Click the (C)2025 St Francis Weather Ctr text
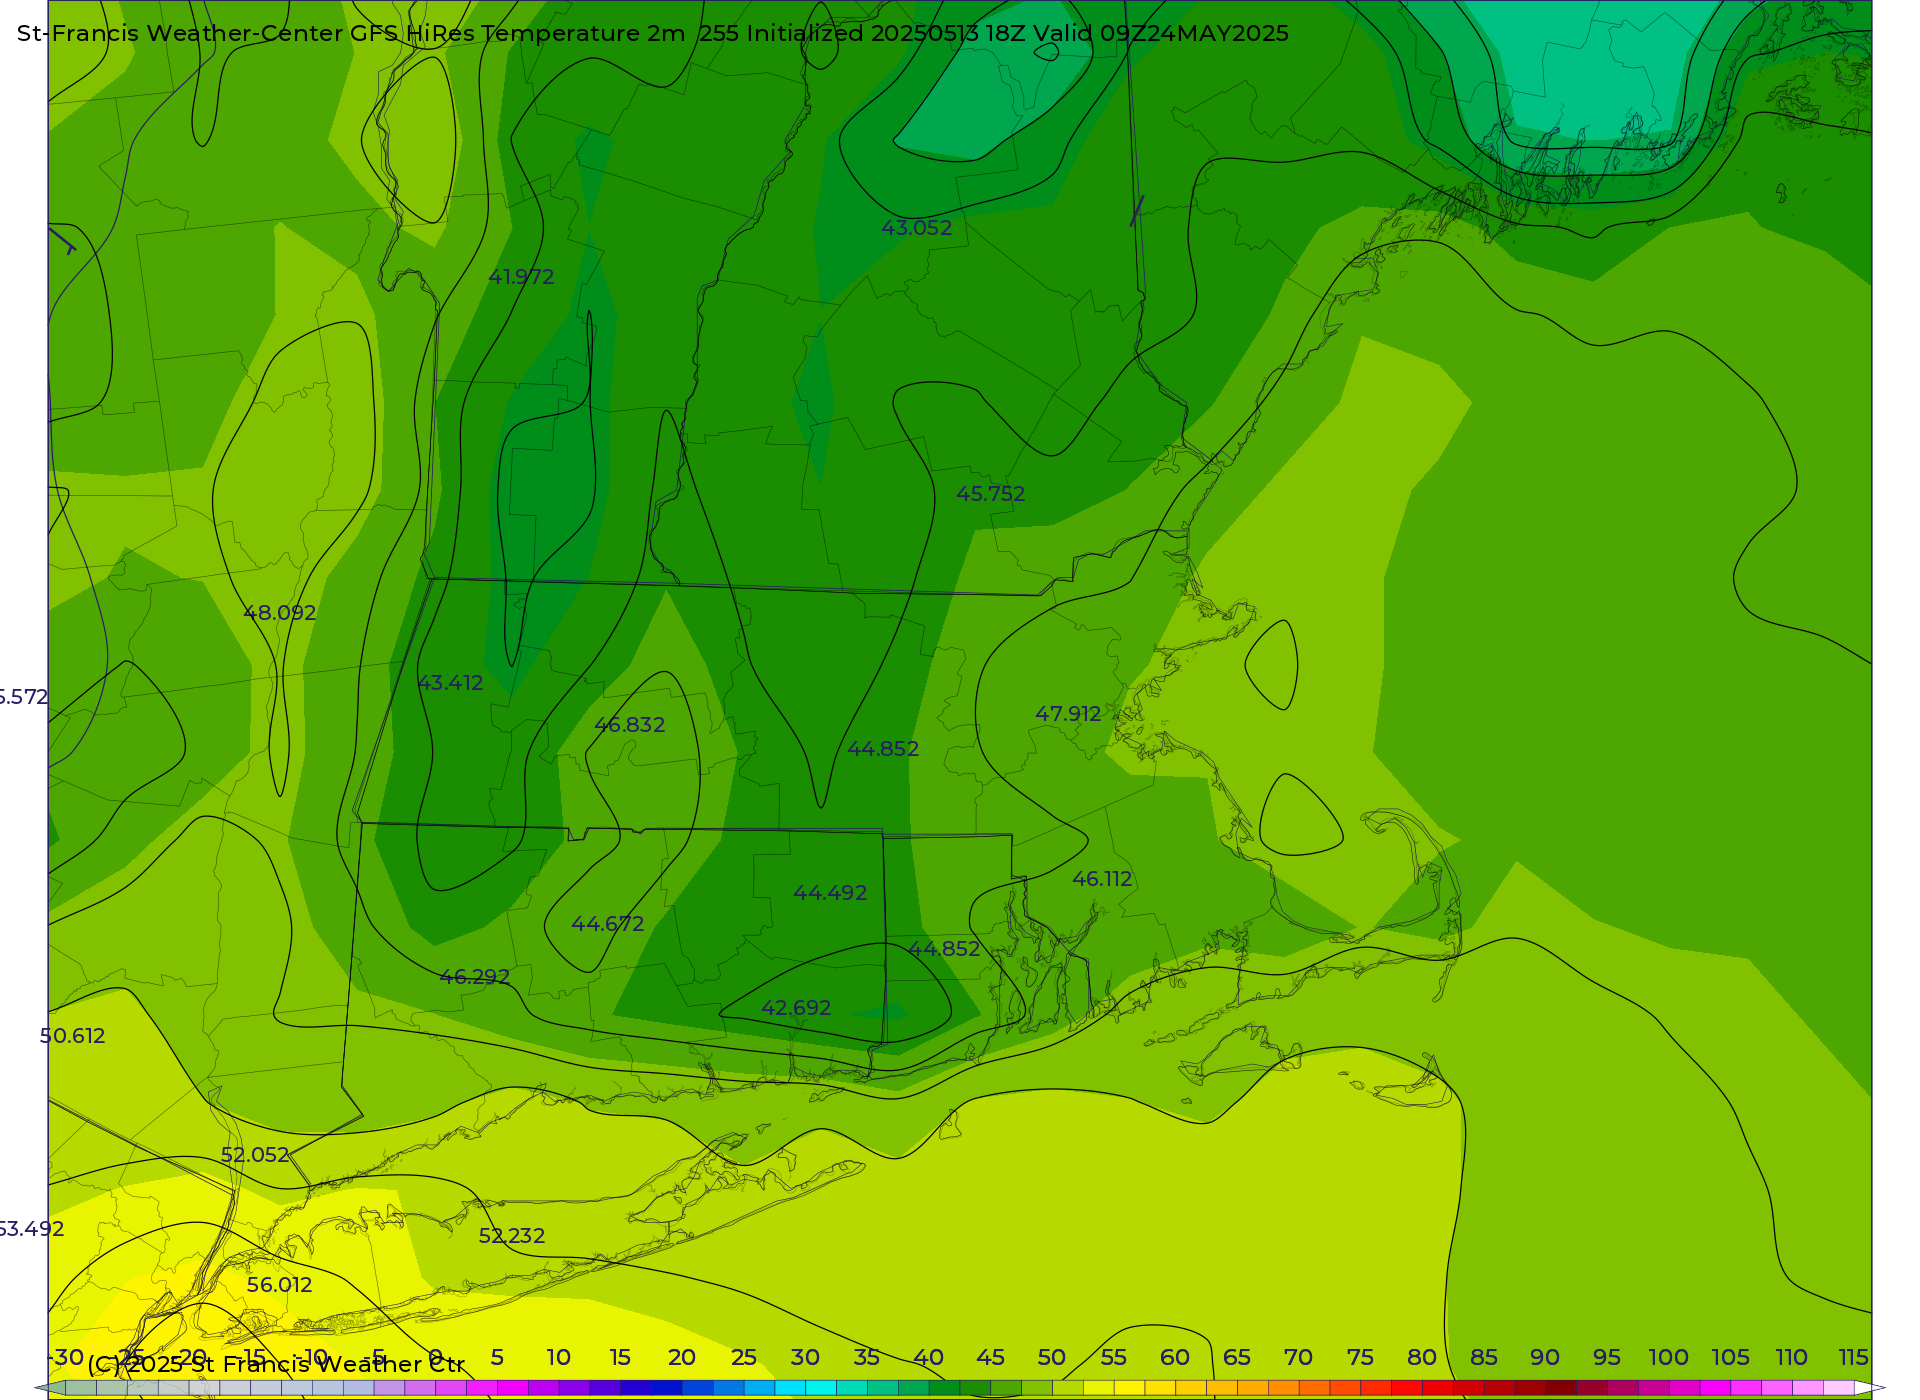Screen dimensions: 1920x1400 (x=276, y=1365)
